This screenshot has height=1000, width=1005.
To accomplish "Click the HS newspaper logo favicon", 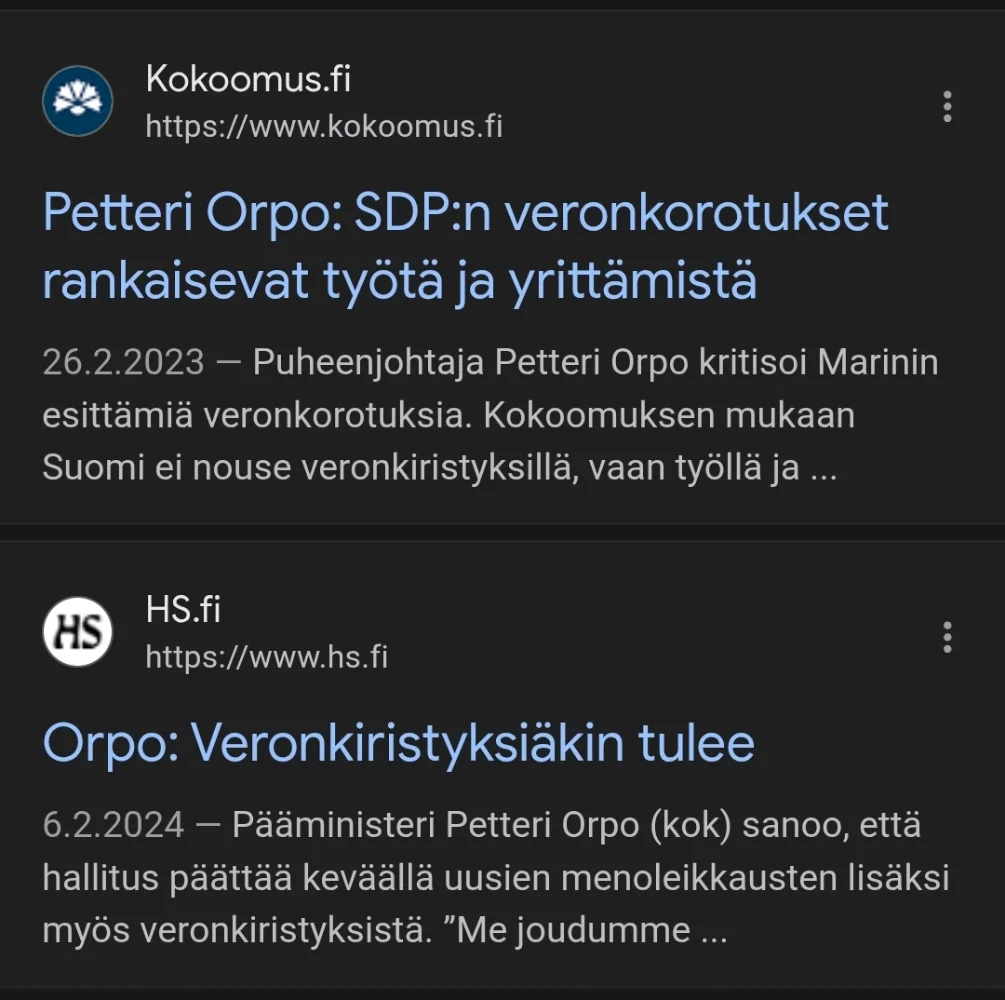I will coord(77,631).
